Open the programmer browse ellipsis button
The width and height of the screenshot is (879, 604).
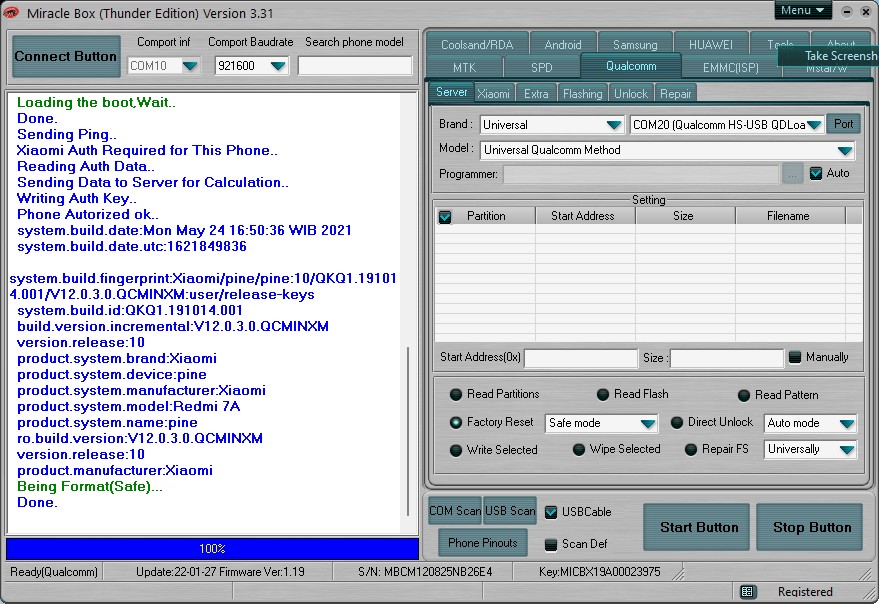pyautogui.click(x=792, y=174)
